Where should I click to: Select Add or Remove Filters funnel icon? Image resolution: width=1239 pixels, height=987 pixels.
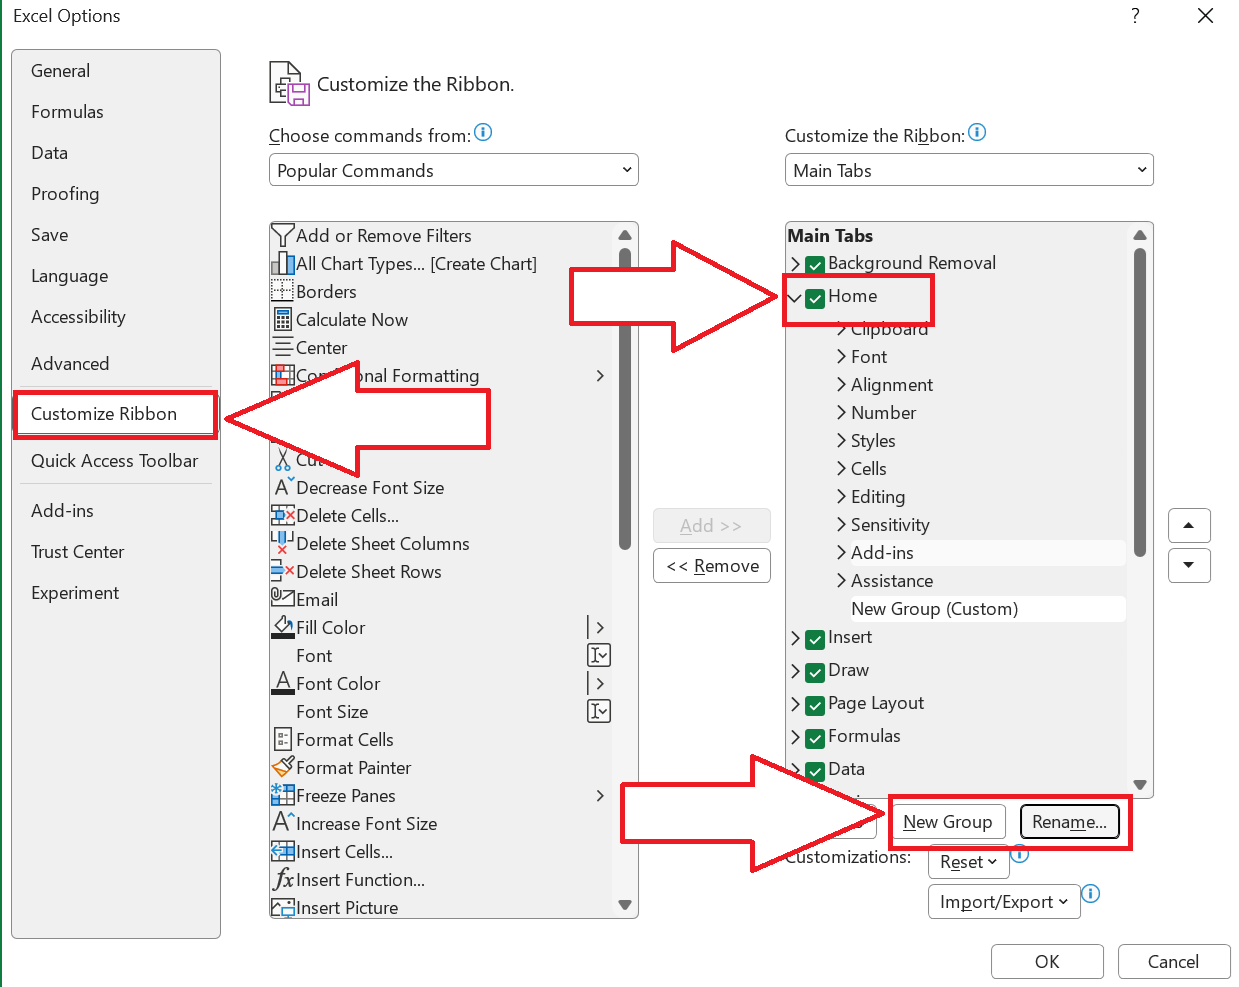coord(283,235)
